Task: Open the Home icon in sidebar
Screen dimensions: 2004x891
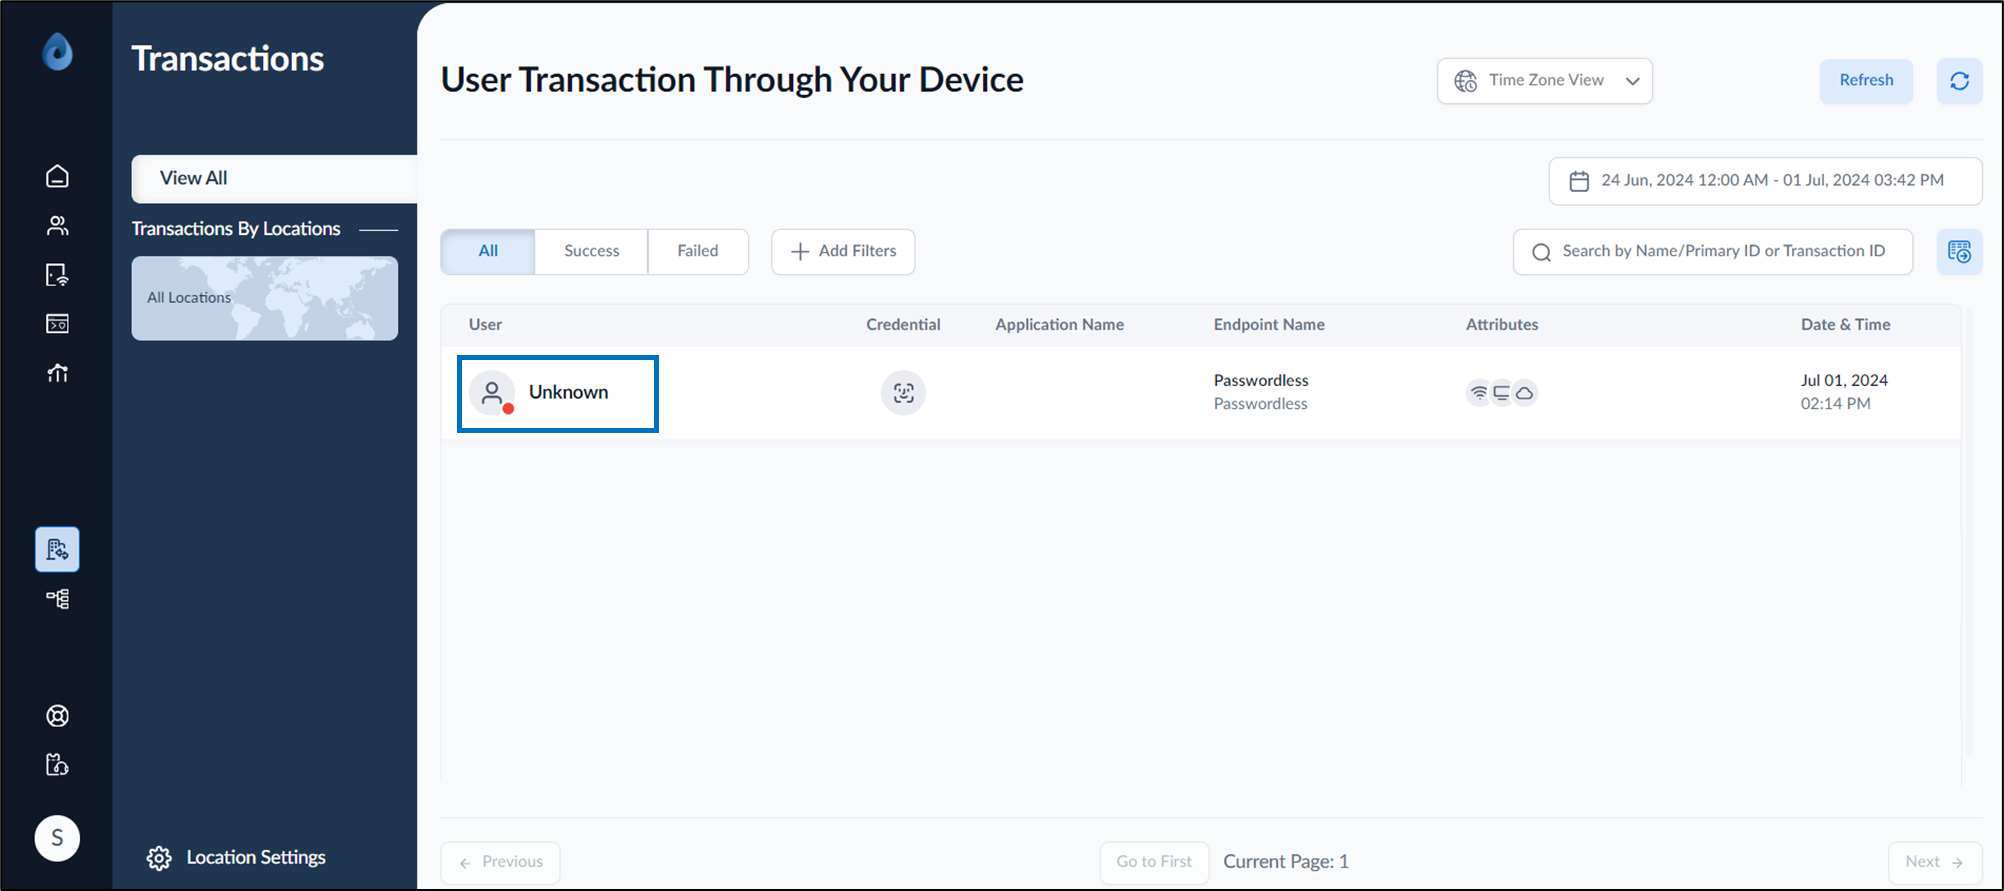Action: 57,176
